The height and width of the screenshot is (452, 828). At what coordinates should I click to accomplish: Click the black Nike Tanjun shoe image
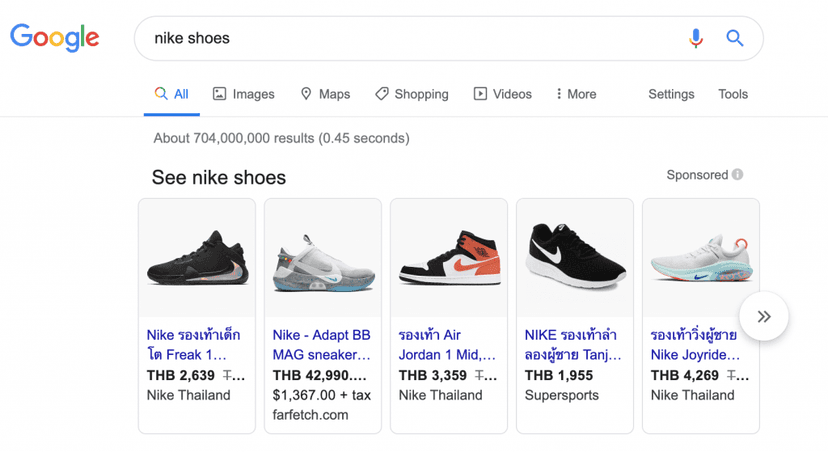575,258
